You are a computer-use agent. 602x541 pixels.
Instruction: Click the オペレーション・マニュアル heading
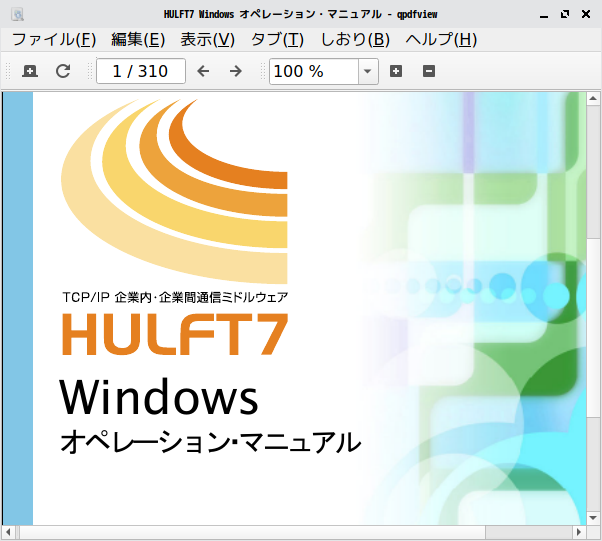click(x=210, y=442)
